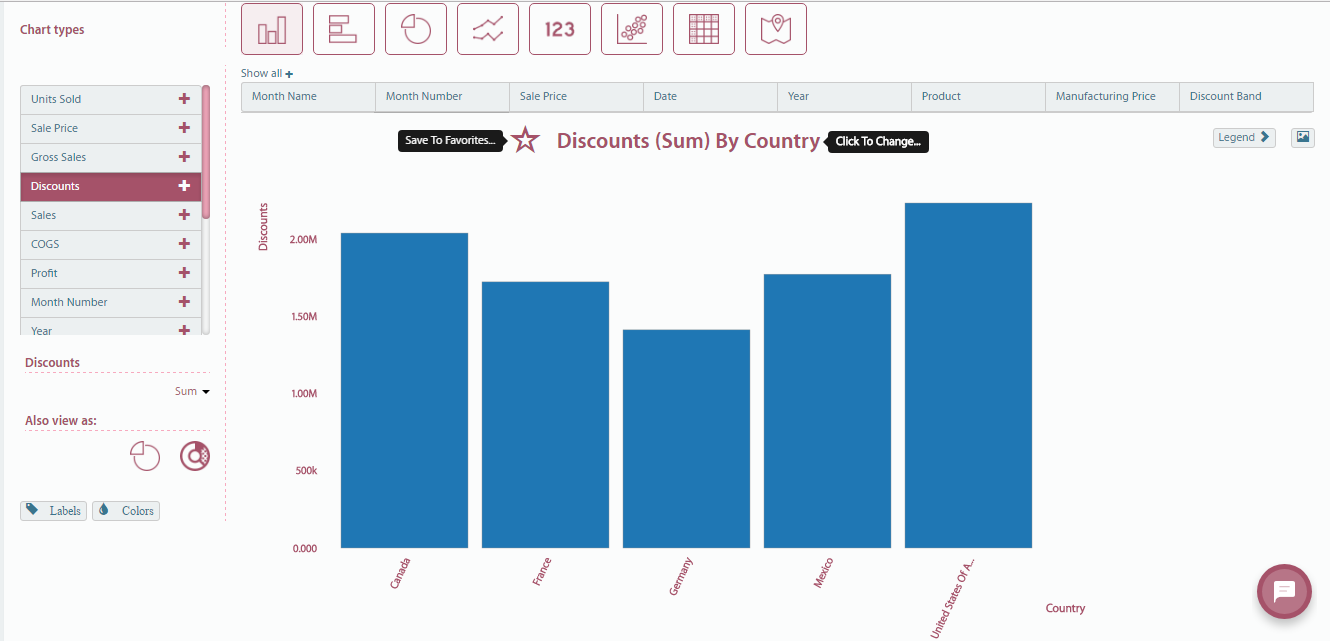1330x641 pixels.
Task: Select the highlighted Discounts measure row
Action: click(111, 186)
